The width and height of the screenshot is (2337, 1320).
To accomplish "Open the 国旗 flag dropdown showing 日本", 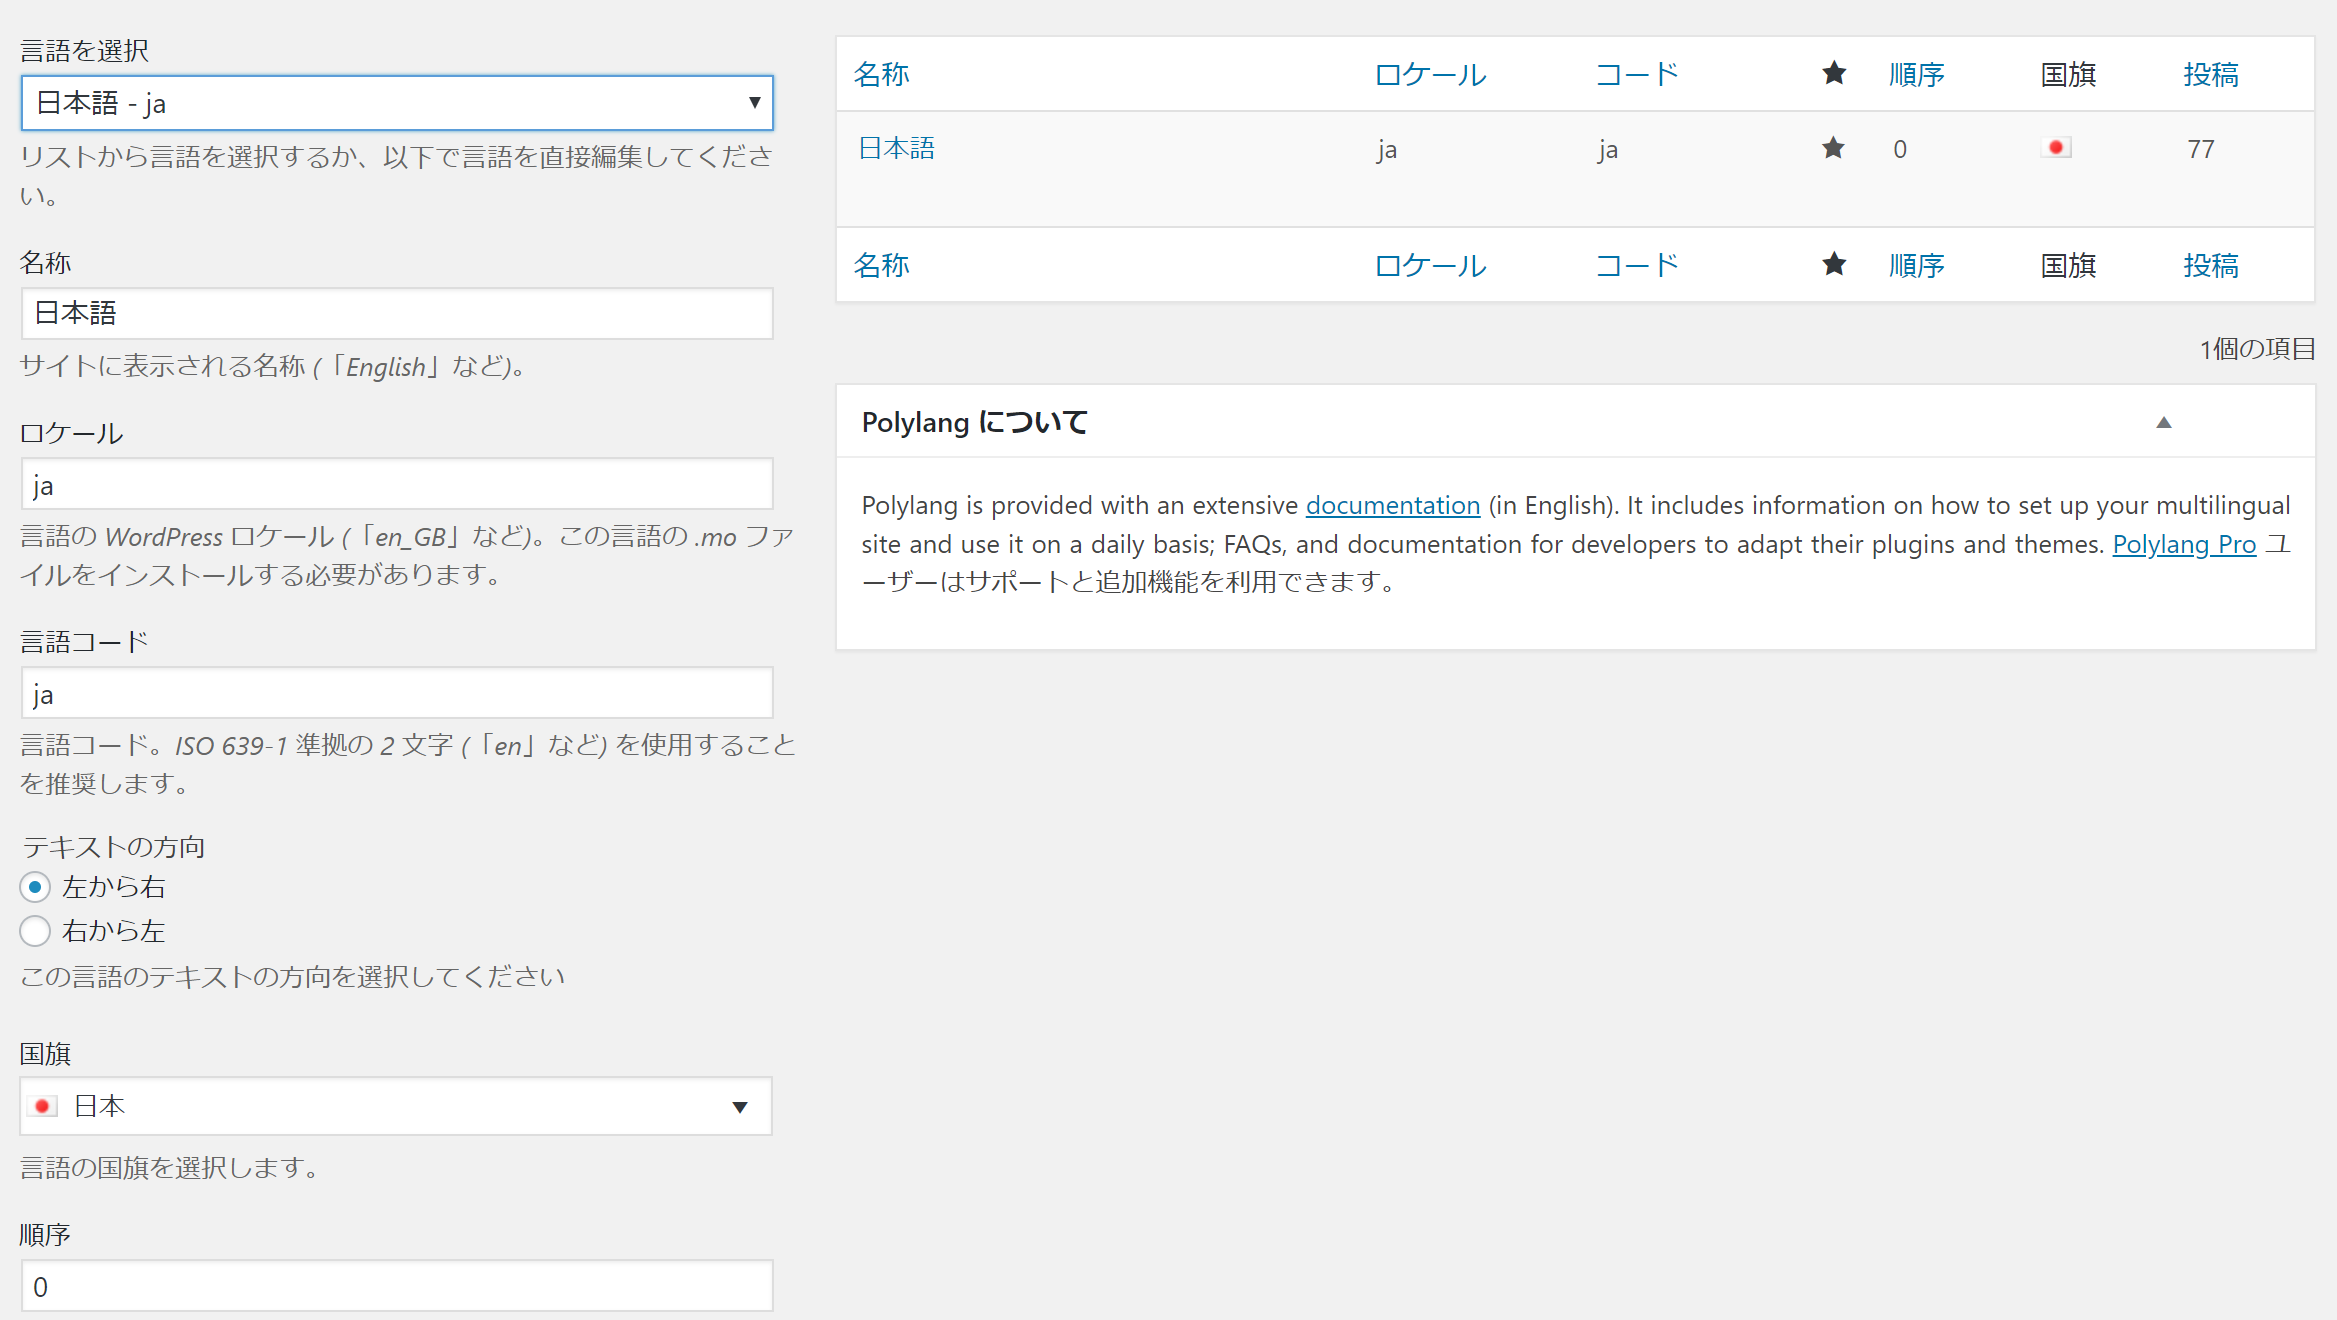I will (396, 1106).
